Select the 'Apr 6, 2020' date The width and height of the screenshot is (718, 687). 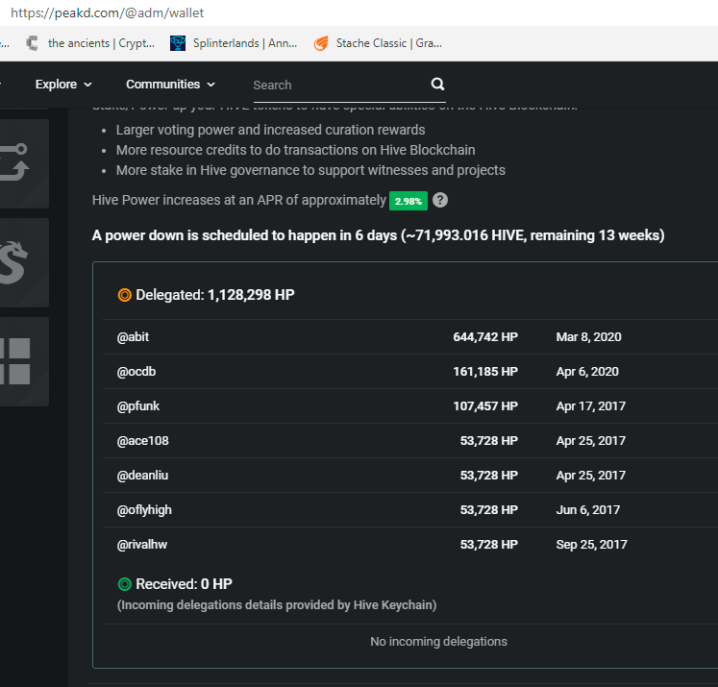pyautogui.click(x=587, y=371)
